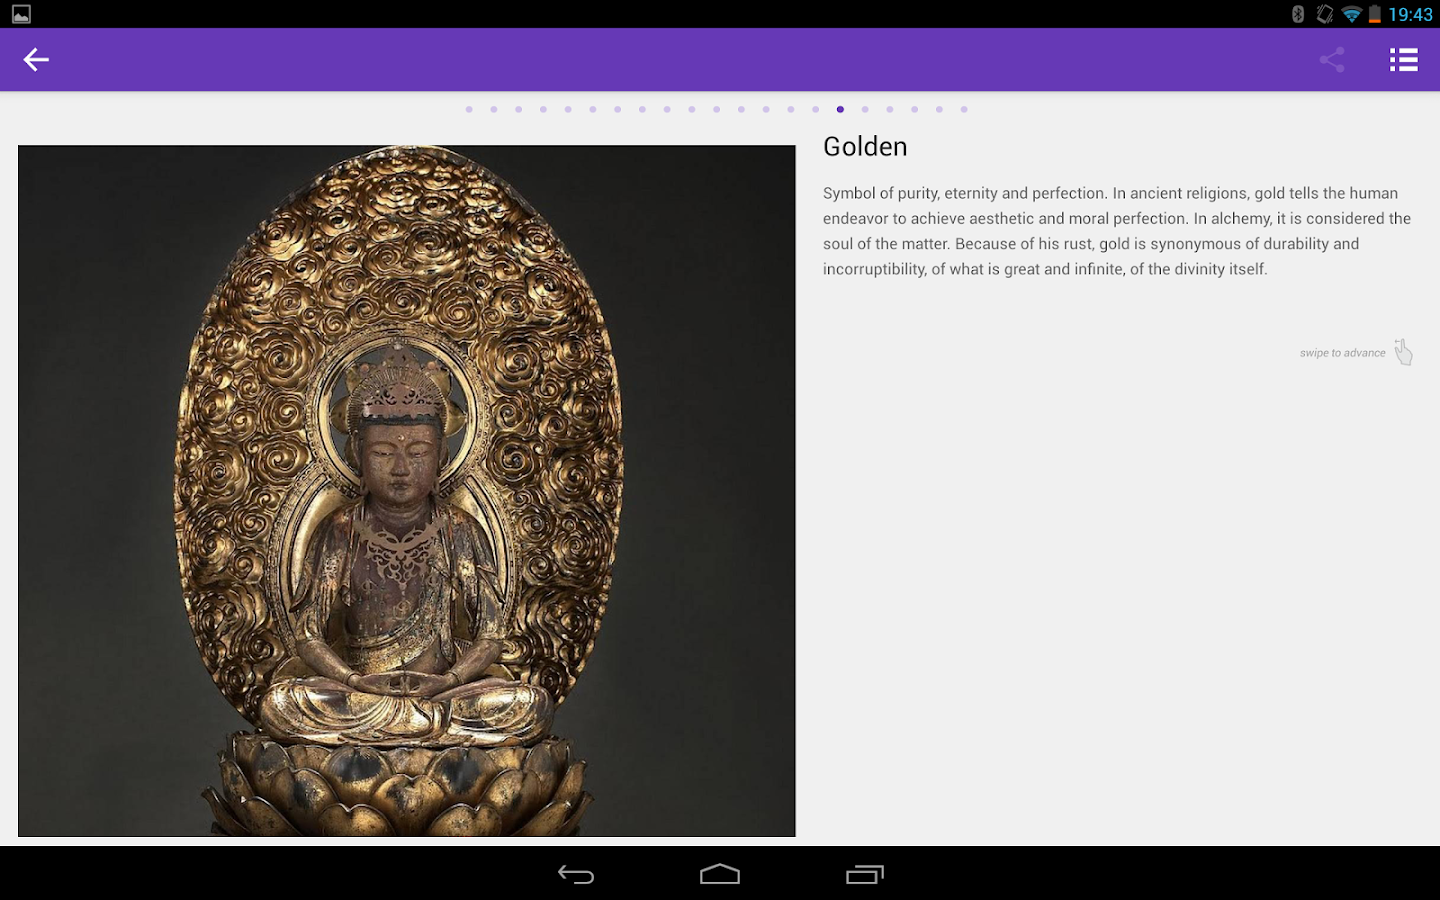The image size is (1440, 900).
Task: Open the golden Buddha statue image
Action: [x=407, y=491]
